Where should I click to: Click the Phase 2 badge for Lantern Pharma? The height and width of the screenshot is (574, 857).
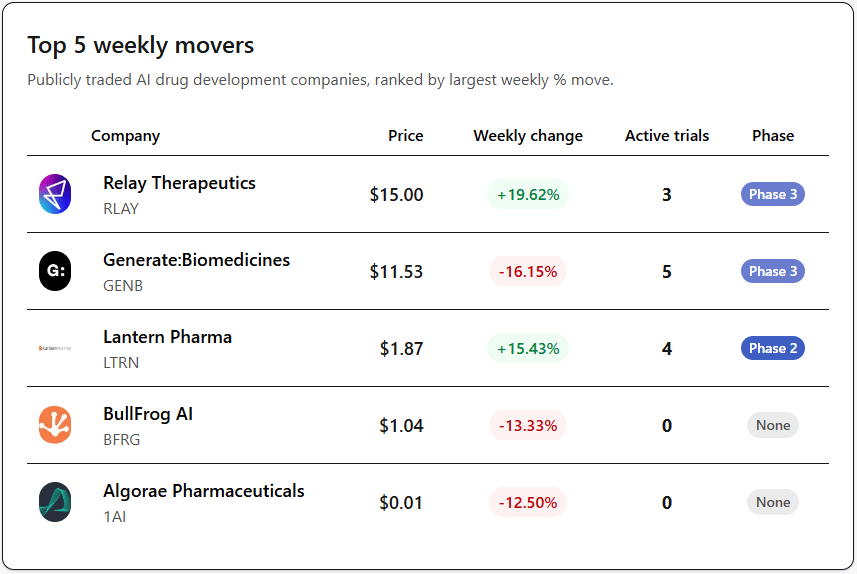click(773, 349)
